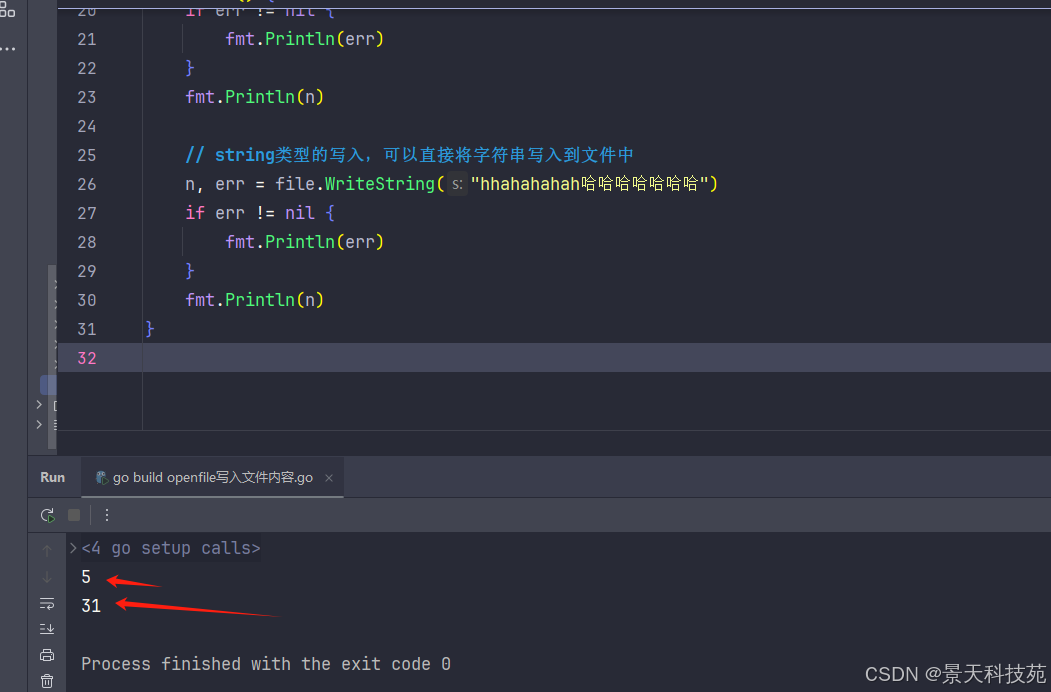The height and width of the screenshot is (692, 1051).
Task: Close the go build openfile run tab
Action: (x=327, y=477)
